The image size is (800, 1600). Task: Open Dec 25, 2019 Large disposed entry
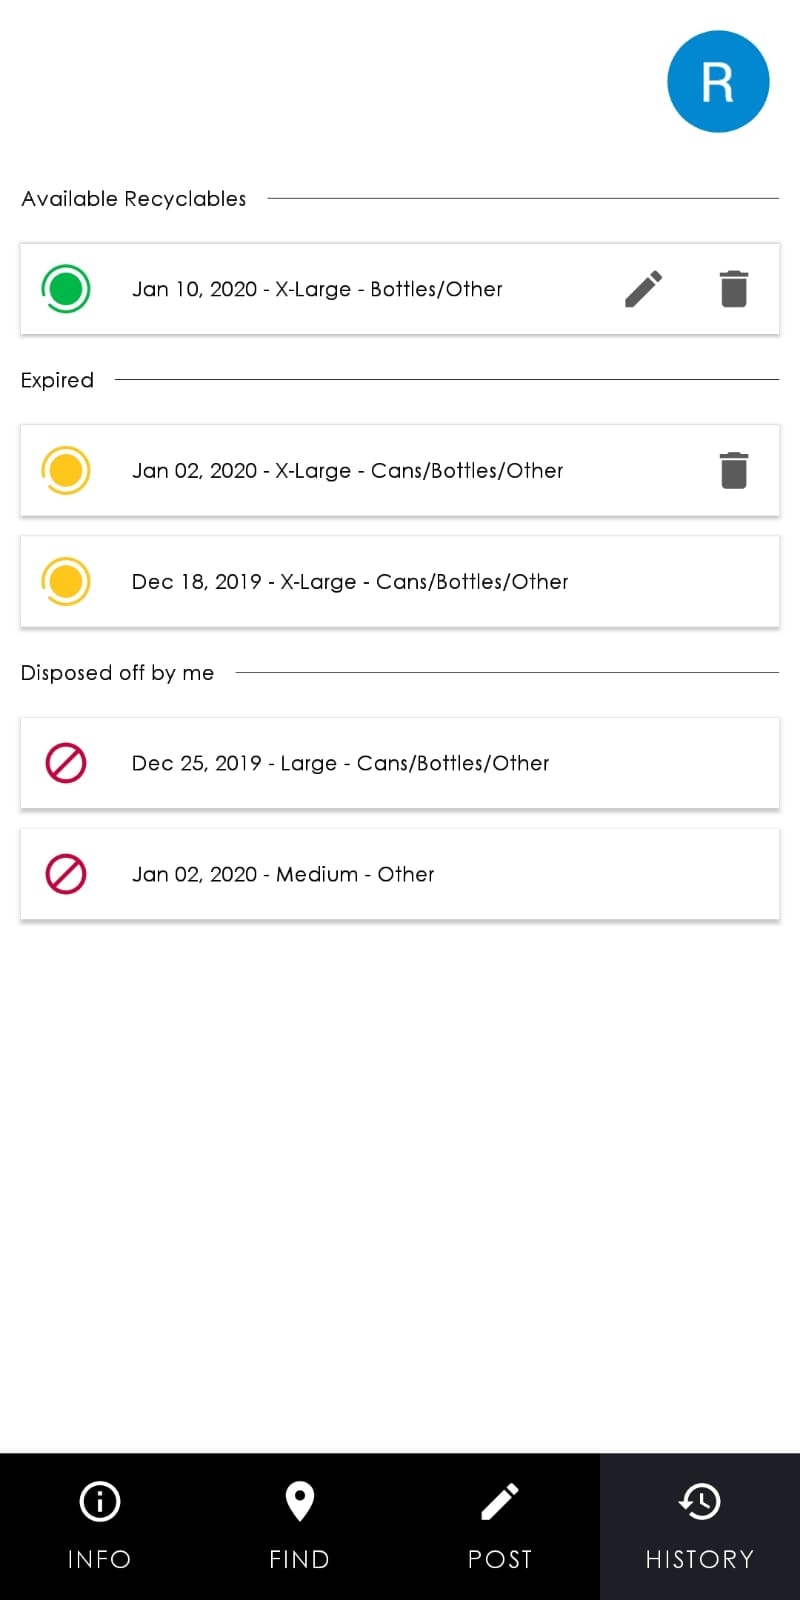click(x=340, y=763)
